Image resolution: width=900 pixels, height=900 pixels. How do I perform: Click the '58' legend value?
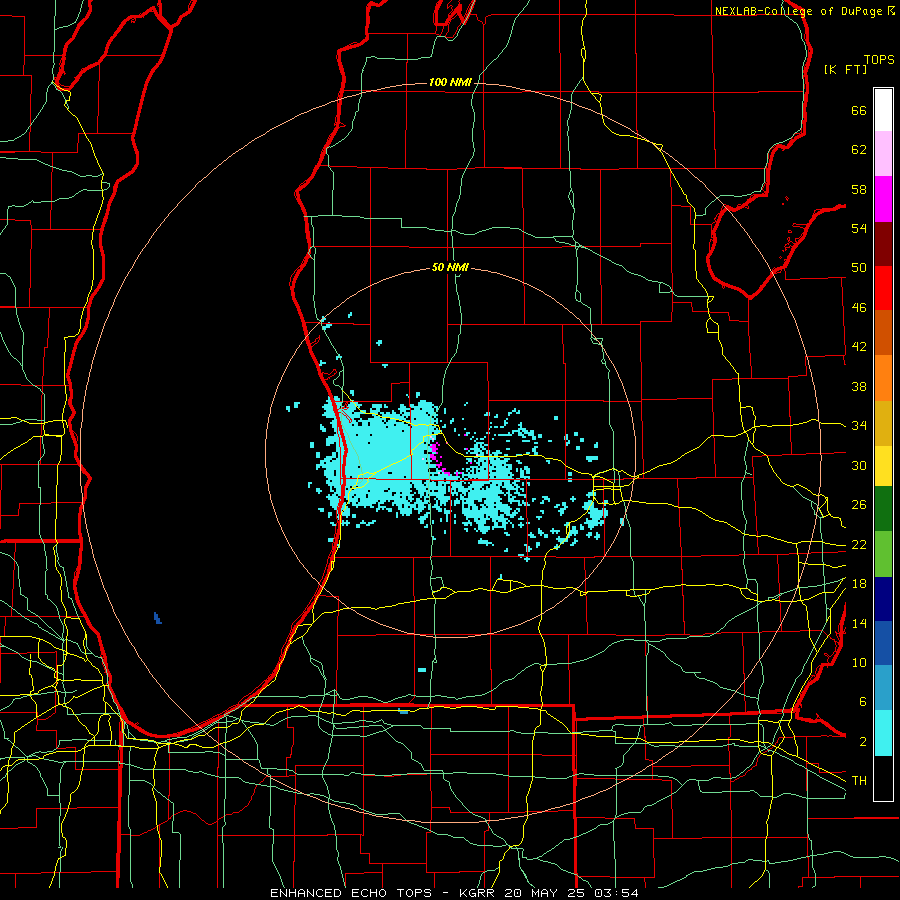pyautogui.click(x=859, y=189)
